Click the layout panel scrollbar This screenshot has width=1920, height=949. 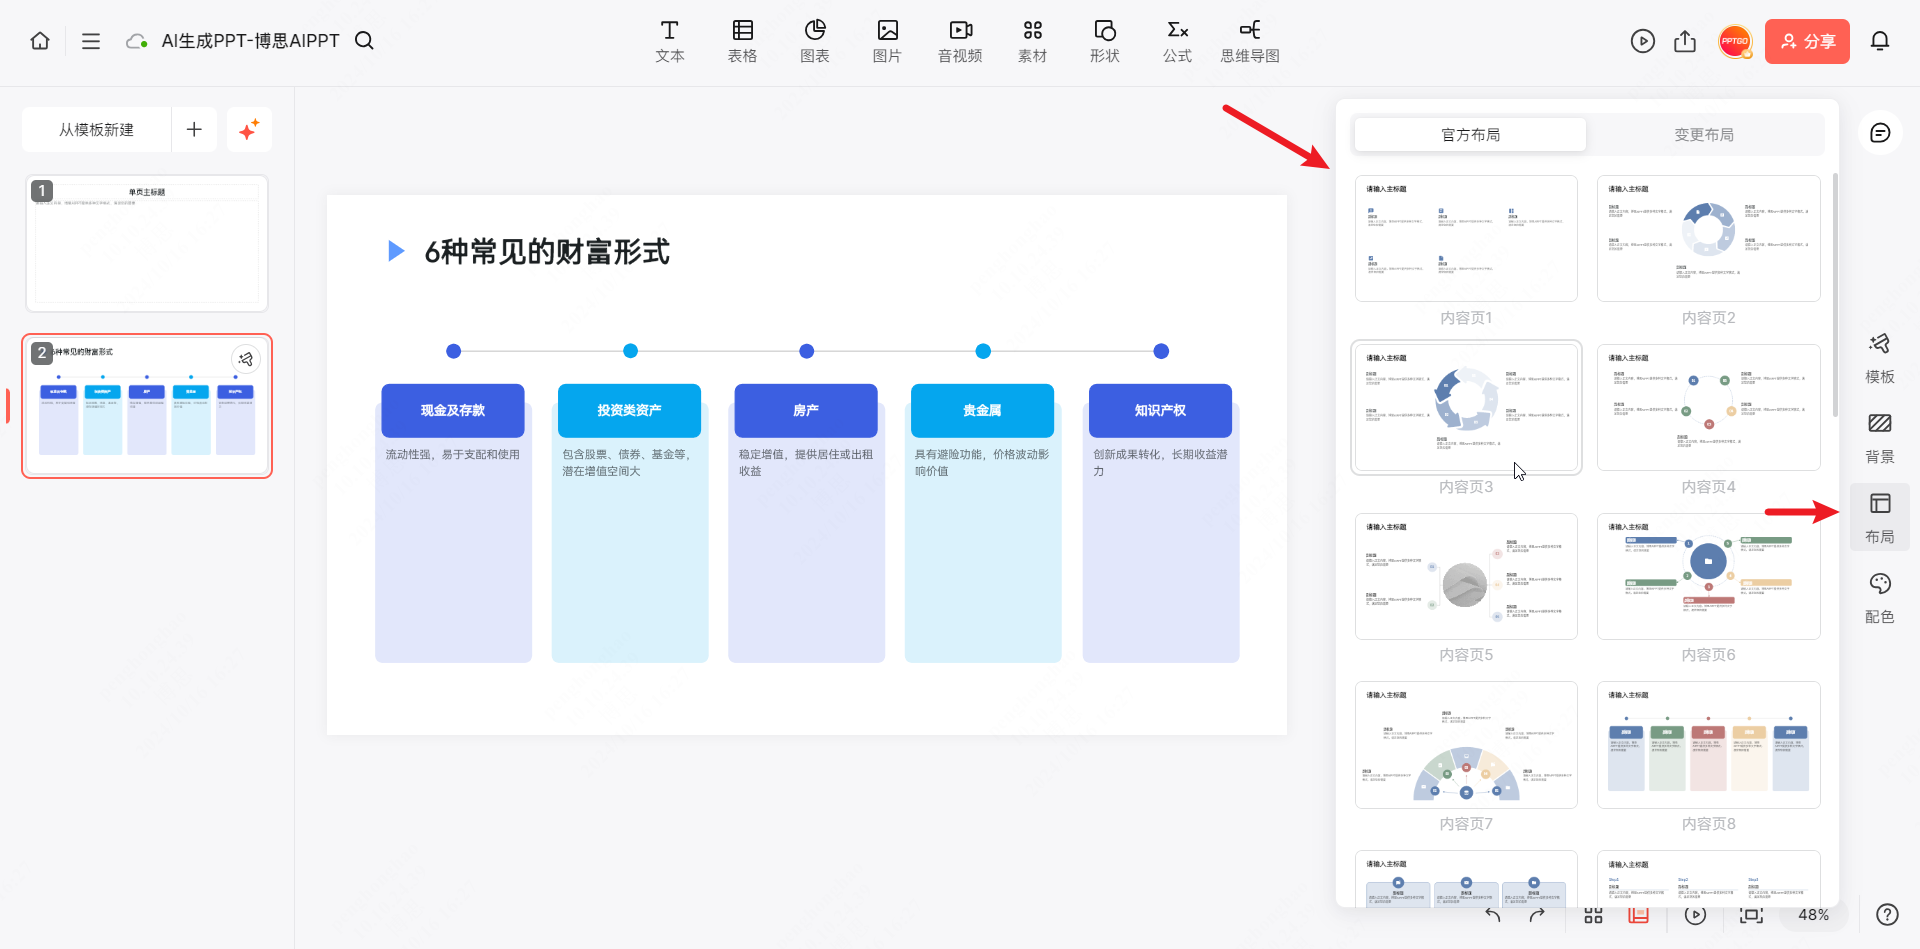[1835, 295]
